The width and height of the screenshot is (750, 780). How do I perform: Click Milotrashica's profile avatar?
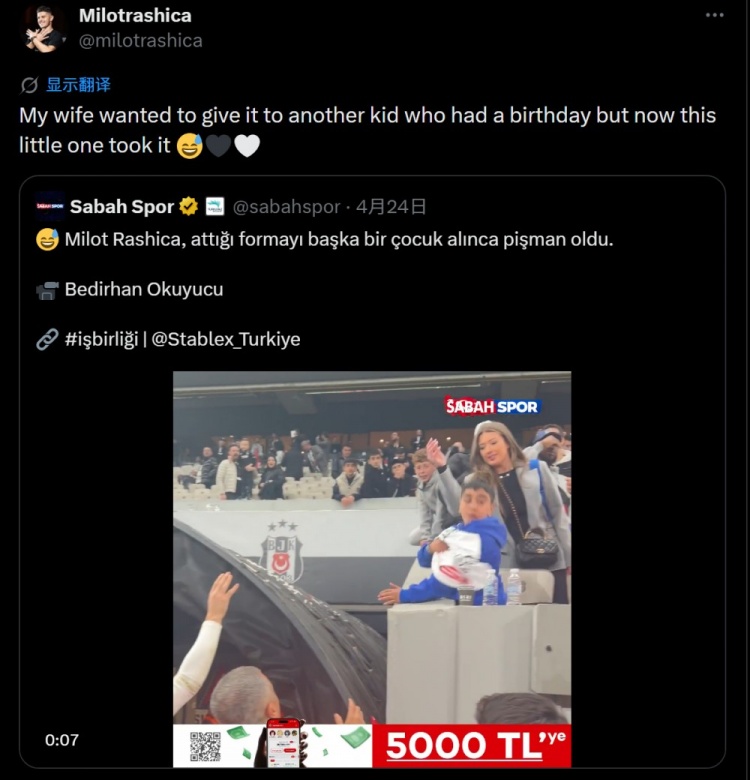[x=43, y=27]
